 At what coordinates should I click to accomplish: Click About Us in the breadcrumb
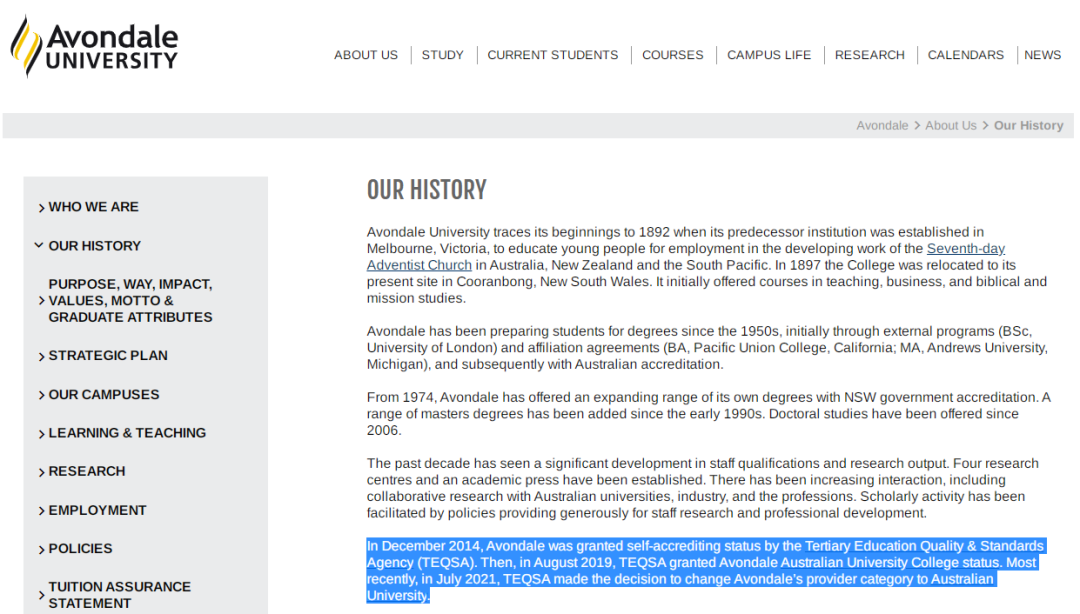[x=950, y=126]
